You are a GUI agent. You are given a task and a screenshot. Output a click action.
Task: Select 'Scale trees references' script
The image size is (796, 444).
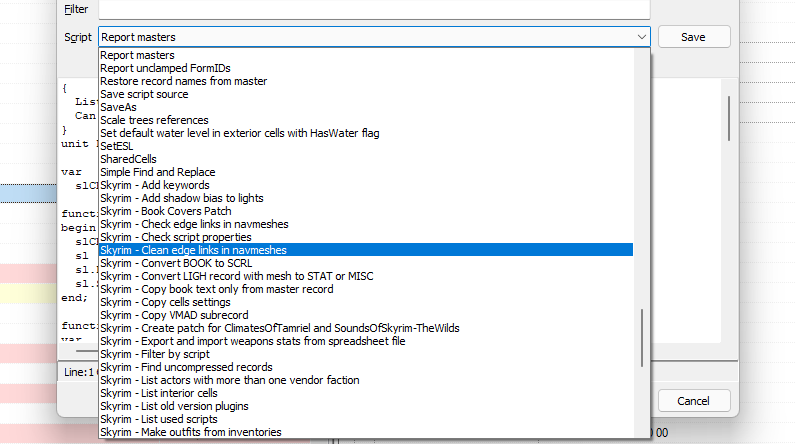(x=366, y=120)
